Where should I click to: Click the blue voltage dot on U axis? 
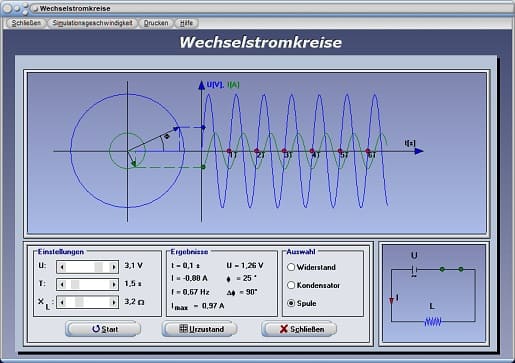pos(203,127)
